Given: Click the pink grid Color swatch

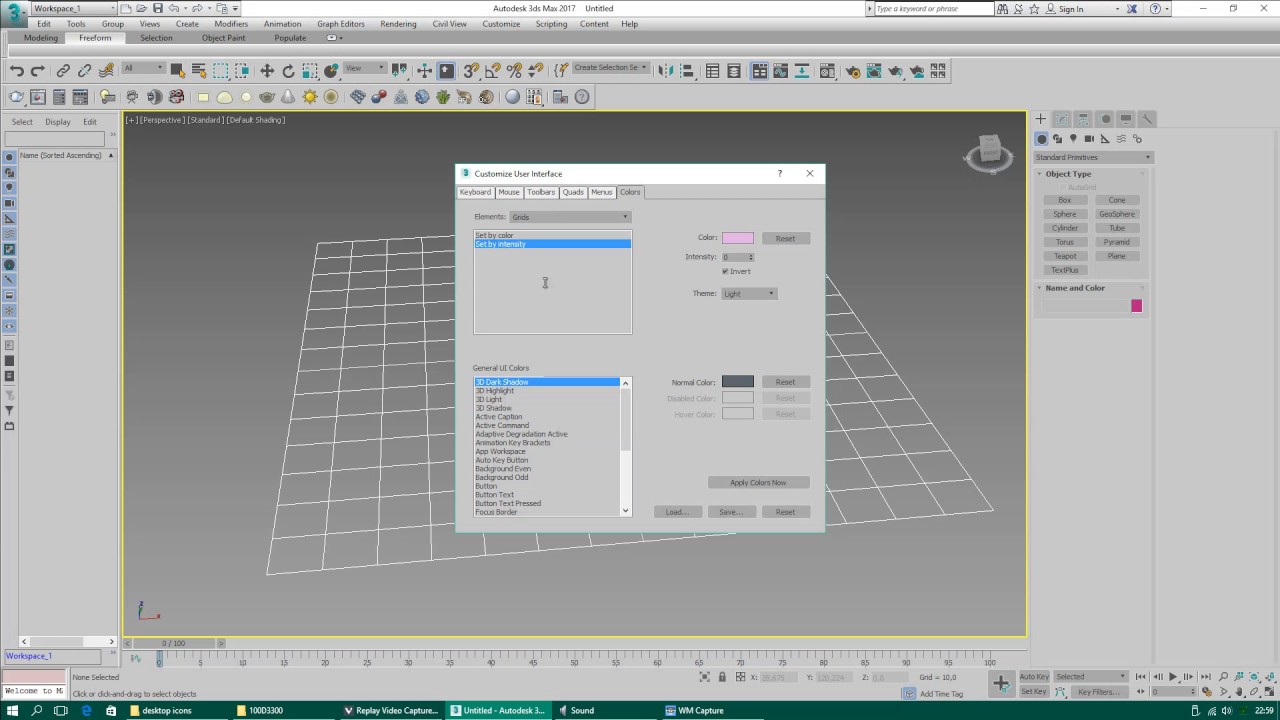Looking at the screenshot, I should (x=738, y=238).
